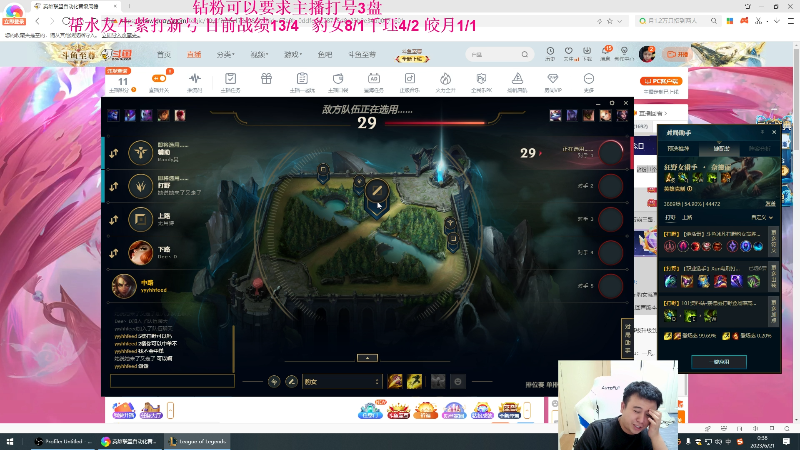Click the rune page edit pencil button

click(x=291, y=382)
